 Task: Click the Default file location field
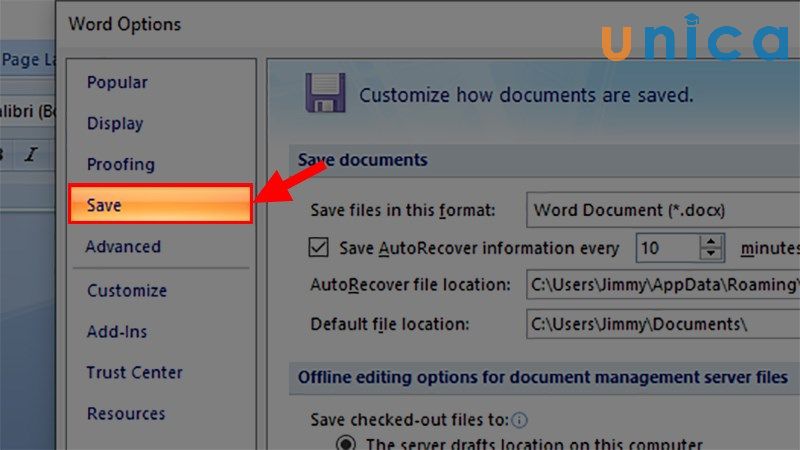tap(663, 324)
